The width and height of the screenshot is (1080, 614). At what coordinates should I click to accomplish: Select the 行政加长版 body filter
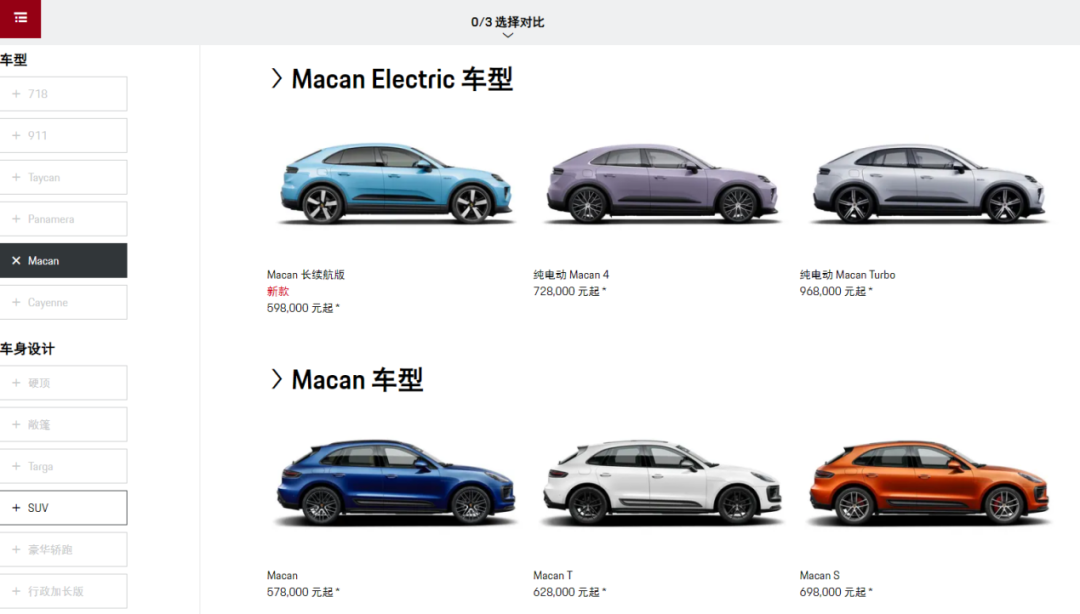(63, 591)
